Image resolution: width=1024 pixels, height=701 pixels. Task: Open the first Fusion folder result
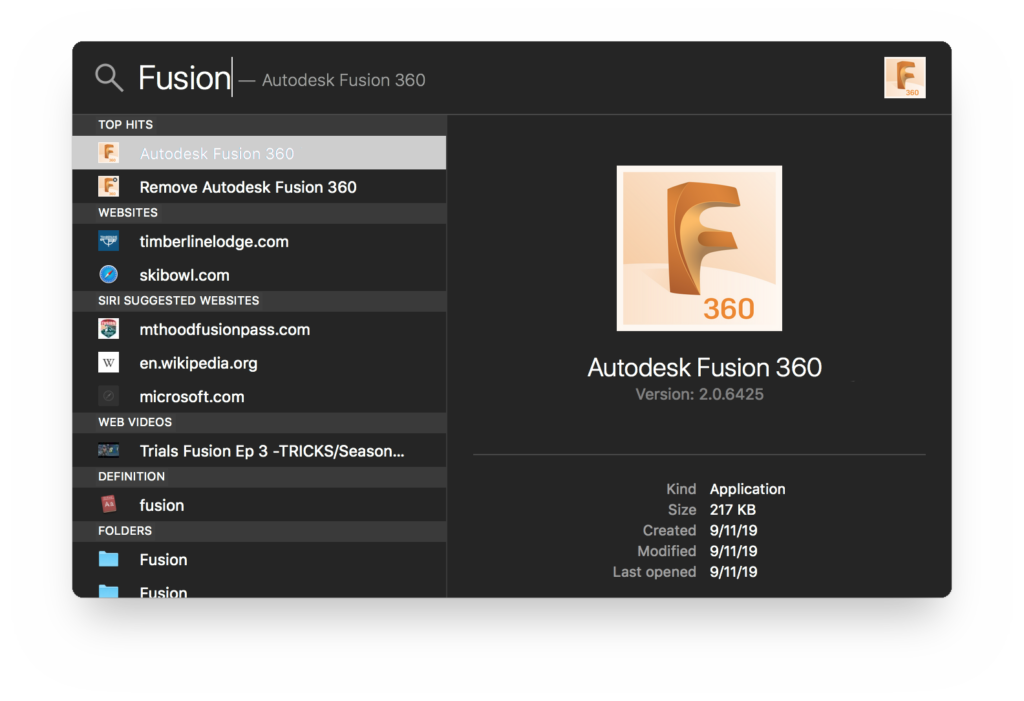point(259,559)
